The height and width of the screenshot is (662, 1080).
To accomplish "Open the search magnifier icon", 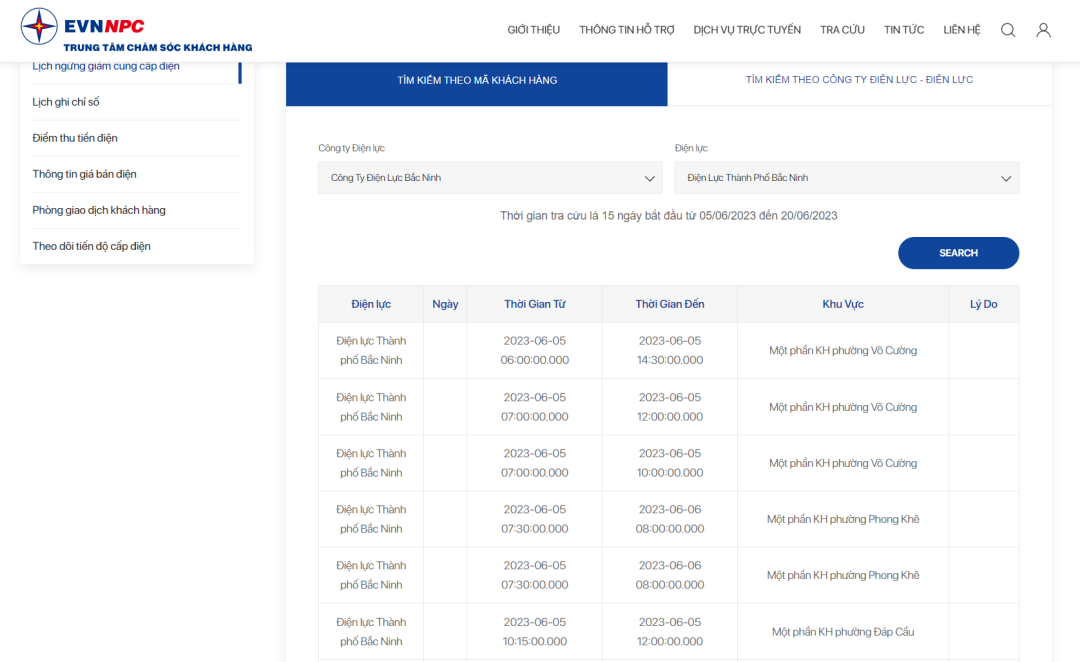I will (x=1008, y=30).
